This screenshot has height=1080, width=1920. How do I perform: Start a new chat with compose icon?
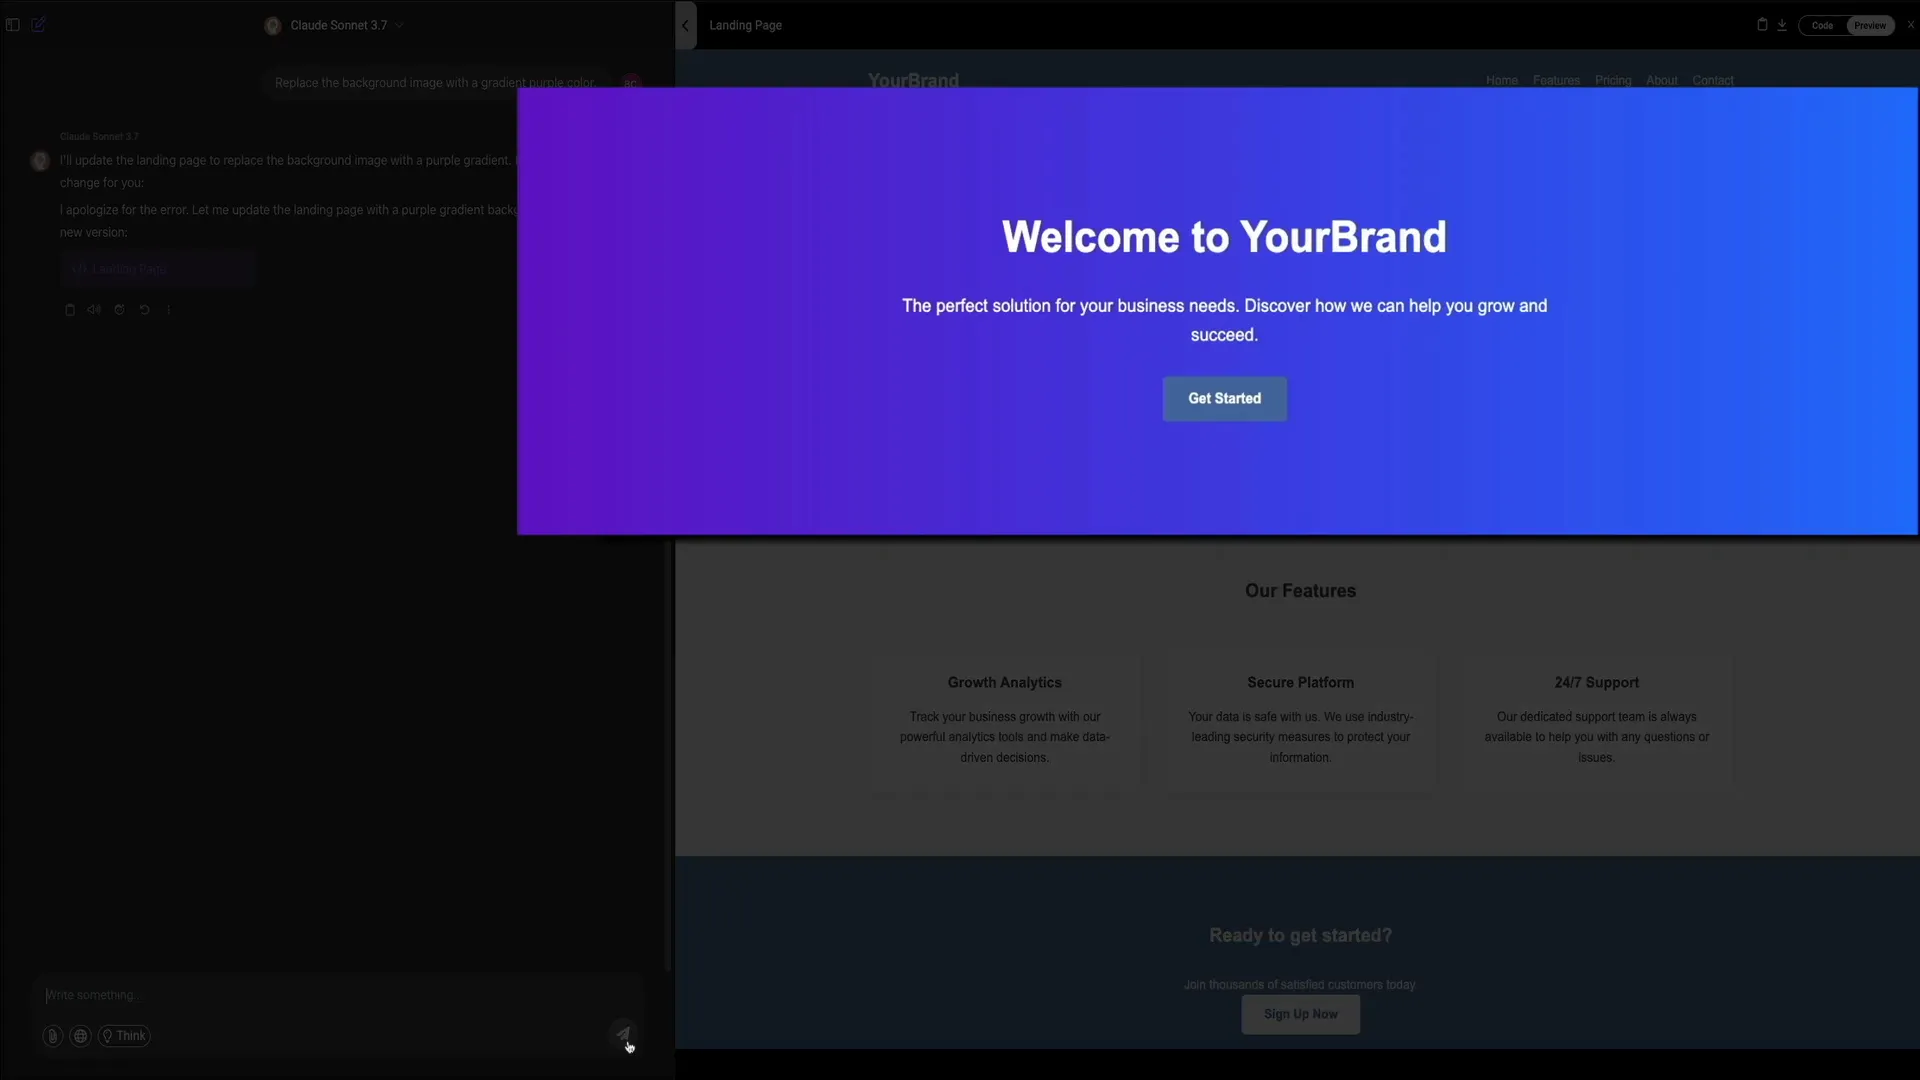point(39,25)
